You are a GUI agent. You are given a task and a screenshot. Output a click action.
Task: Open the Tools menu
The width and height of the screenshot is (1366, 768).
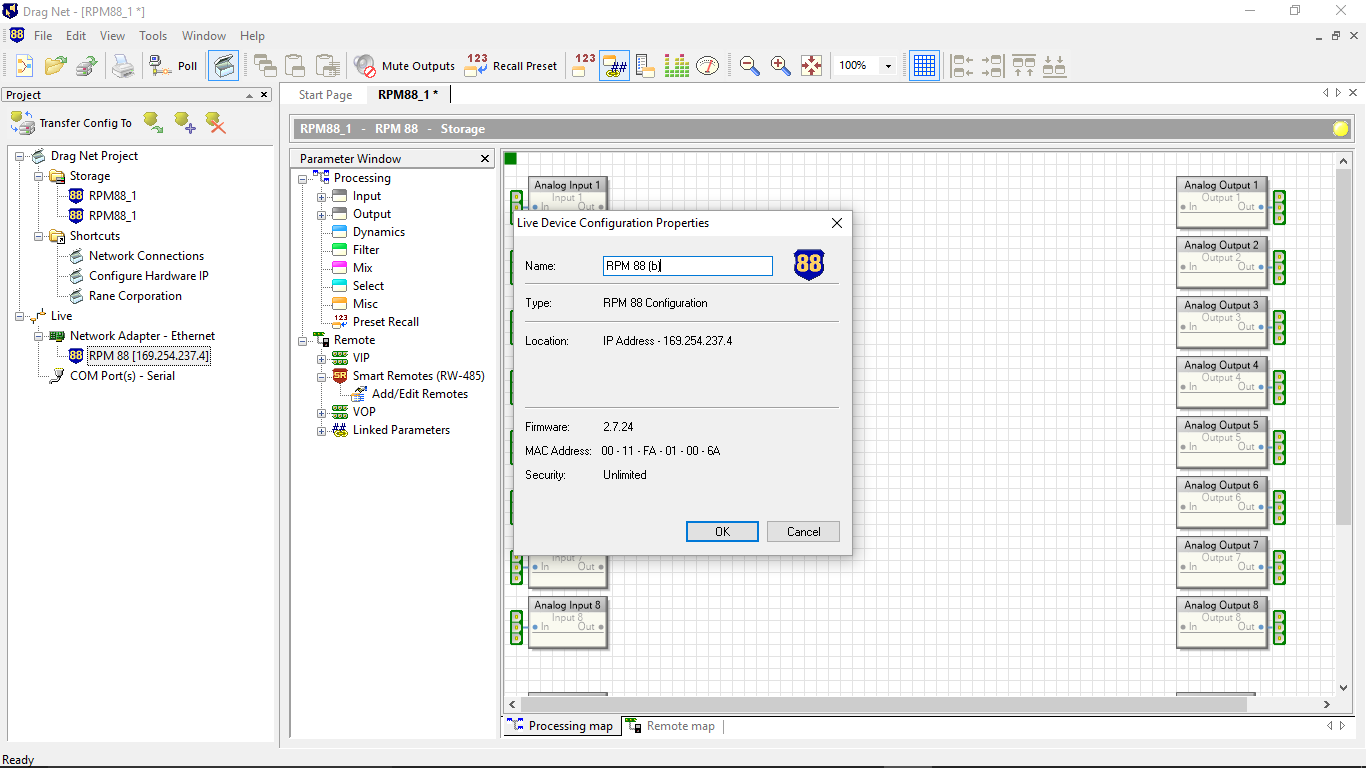[x=153, y=36]
